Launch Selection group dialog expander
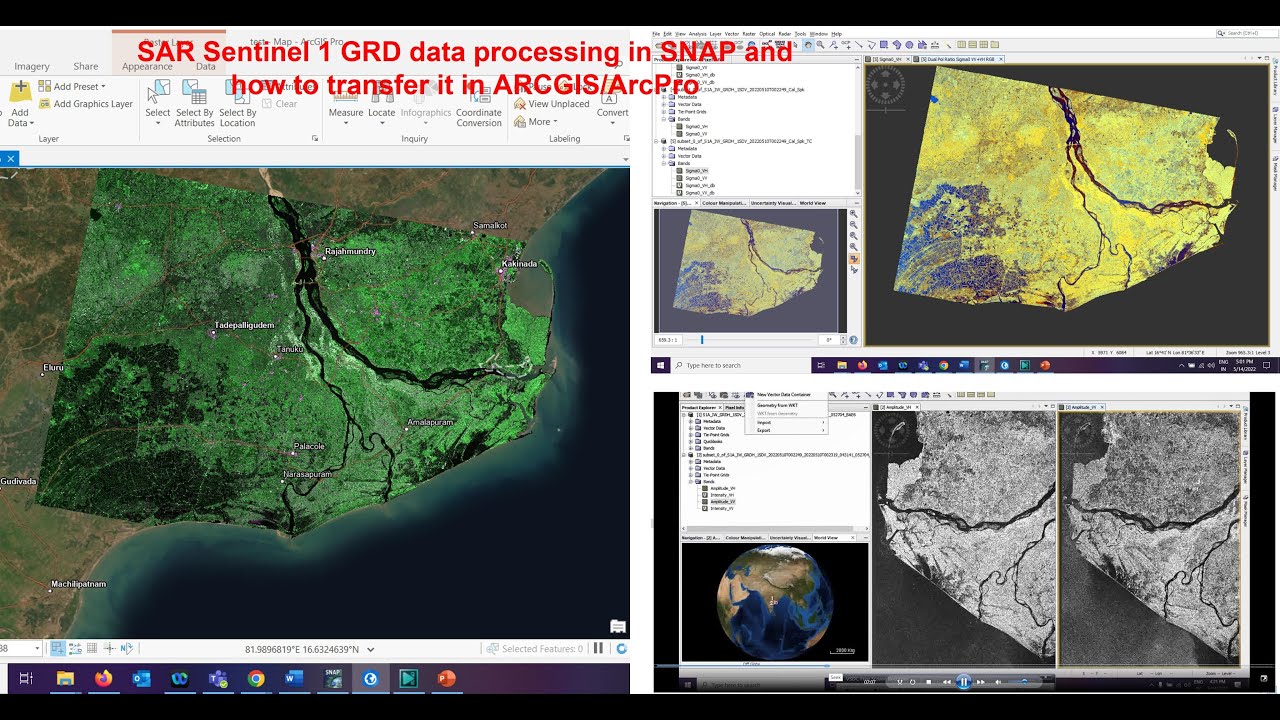 (x=315, y=139)
